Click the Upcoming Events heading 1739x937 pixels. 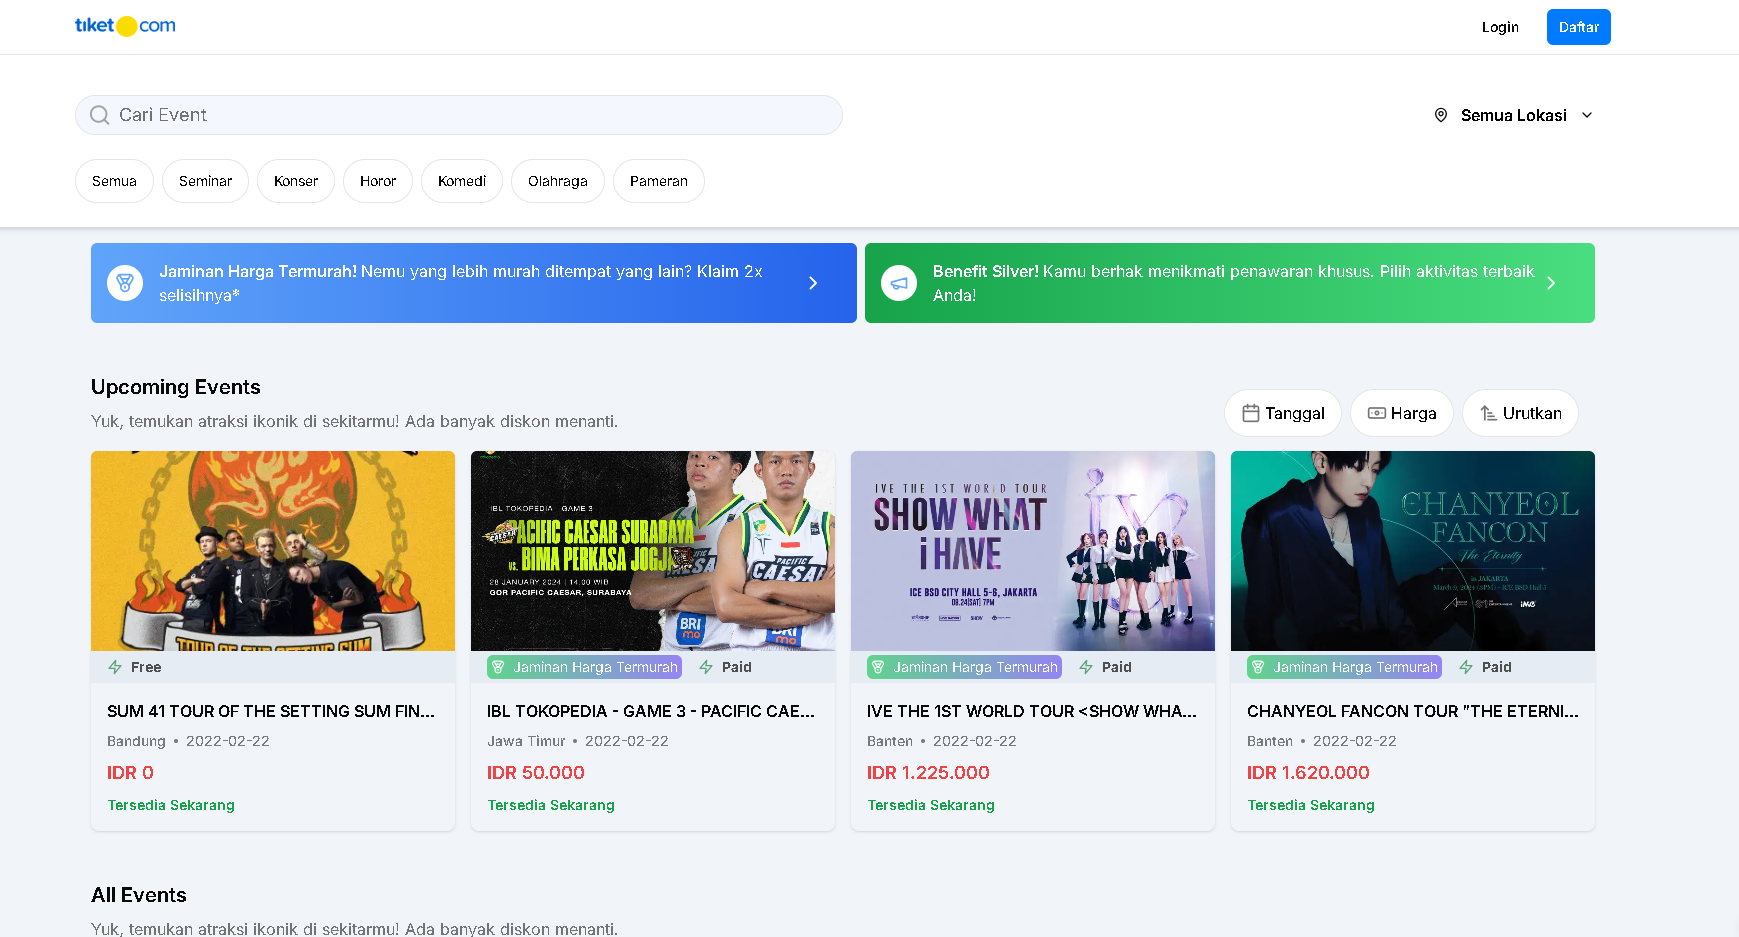tap(176, 387)
